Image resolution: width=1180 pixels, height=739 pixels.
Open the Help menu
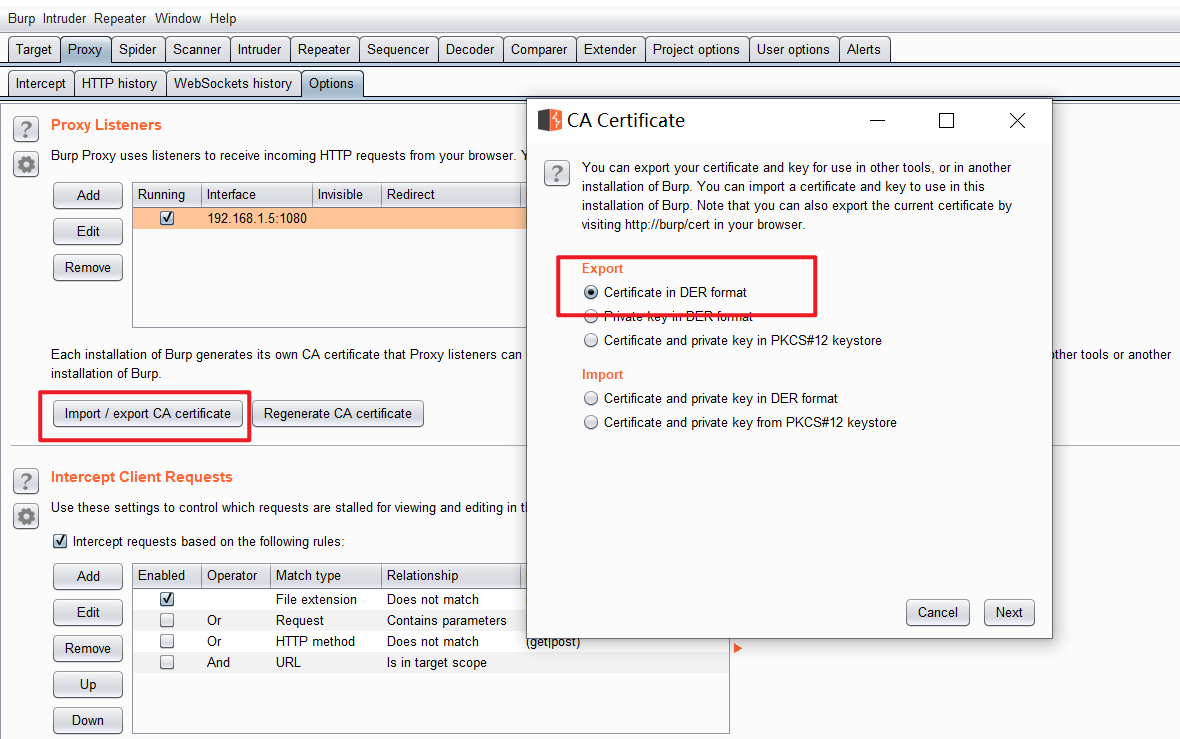pyautogui.click(x=223, y=18)
